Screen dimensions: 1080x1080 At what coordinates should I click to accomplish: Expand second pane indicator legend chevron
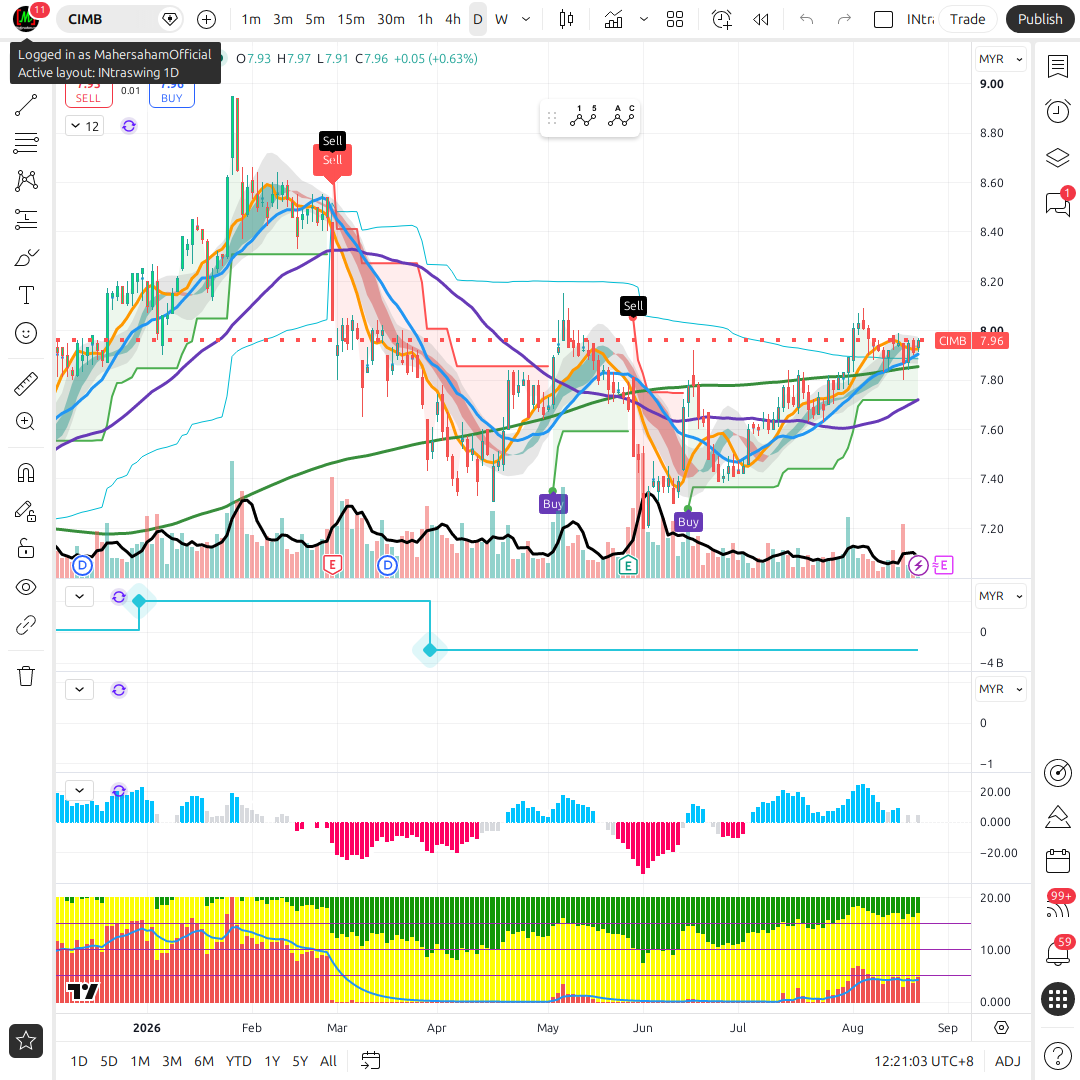click(80, 596)
